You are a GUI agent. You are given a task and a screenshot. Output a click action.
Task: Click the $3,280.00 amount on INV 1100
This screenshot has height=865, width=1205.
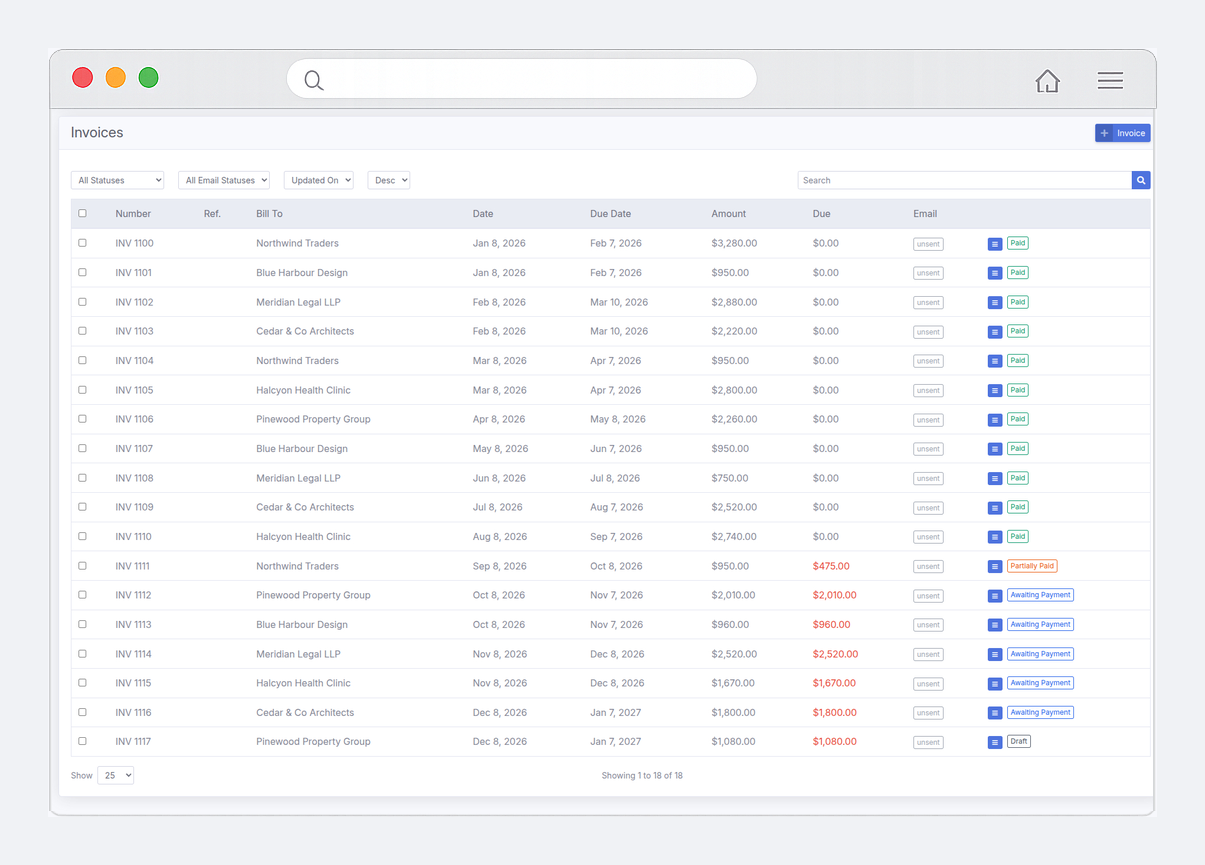pos(734,243)
